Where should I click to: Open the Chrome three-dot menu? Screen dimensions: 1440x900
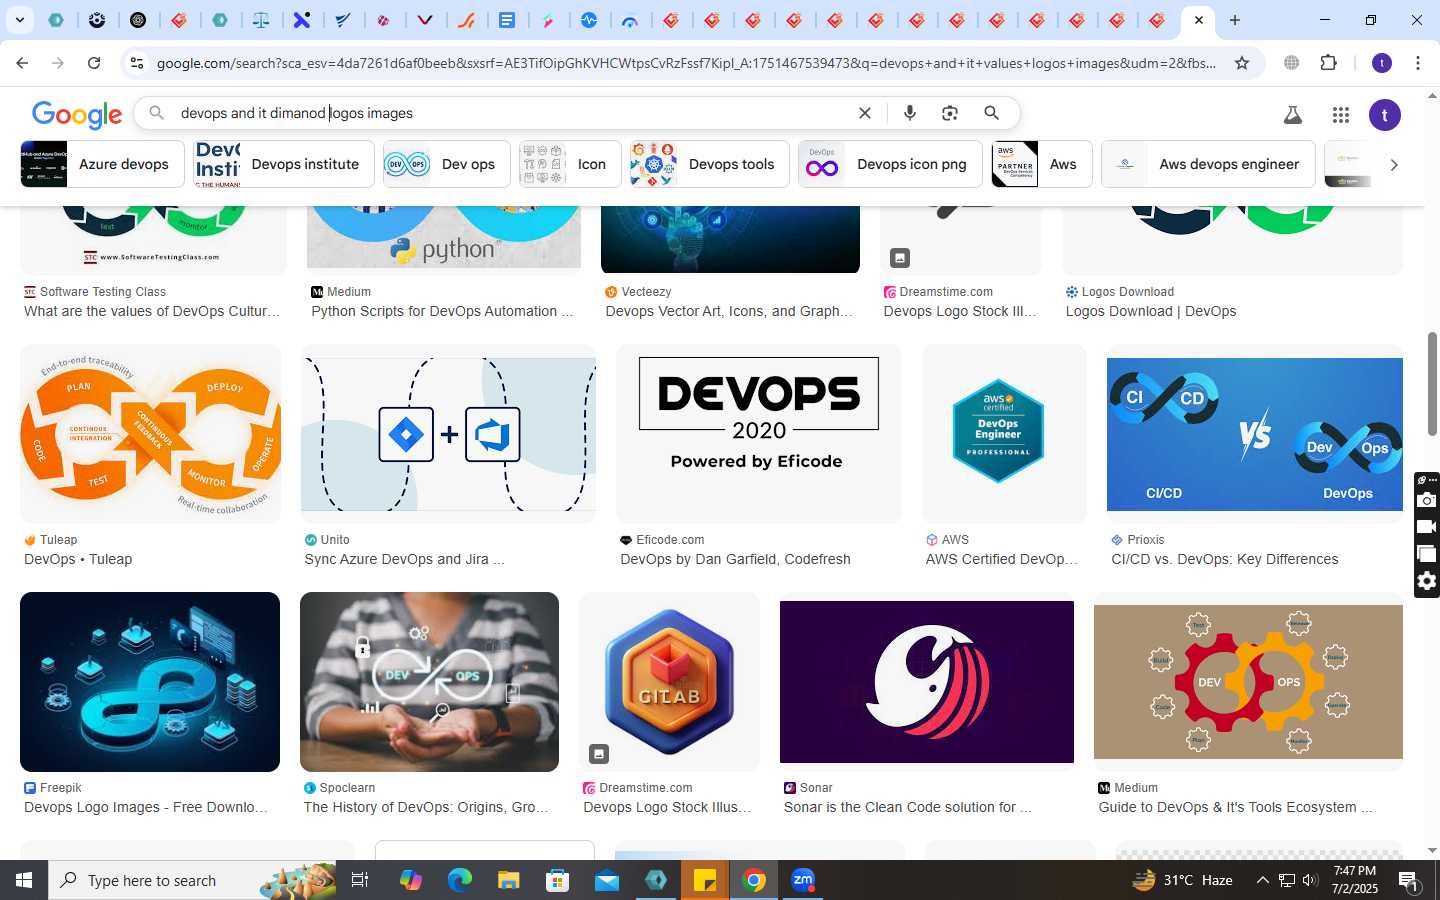pyautogui.click(x=1418, y=63)
